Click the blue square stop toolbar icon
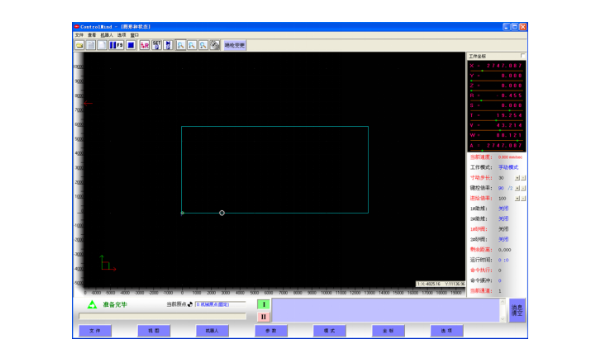606x364 pixels. coord(131,45)
